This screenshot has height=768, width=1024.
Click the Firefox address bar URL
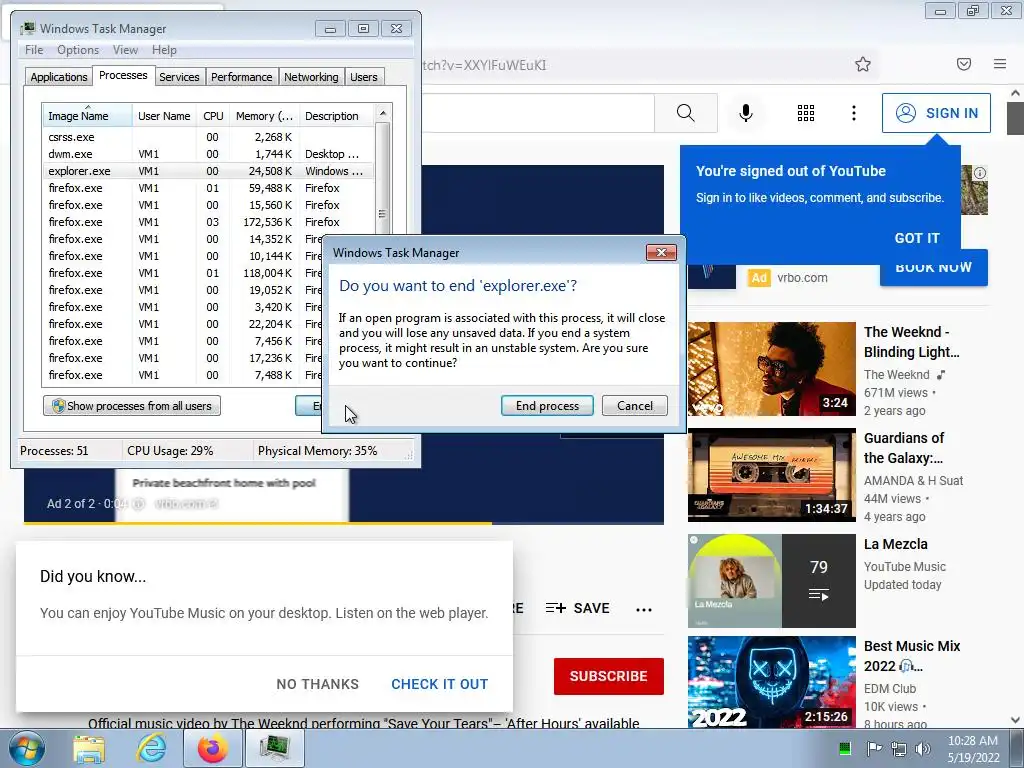pos(483,65)
